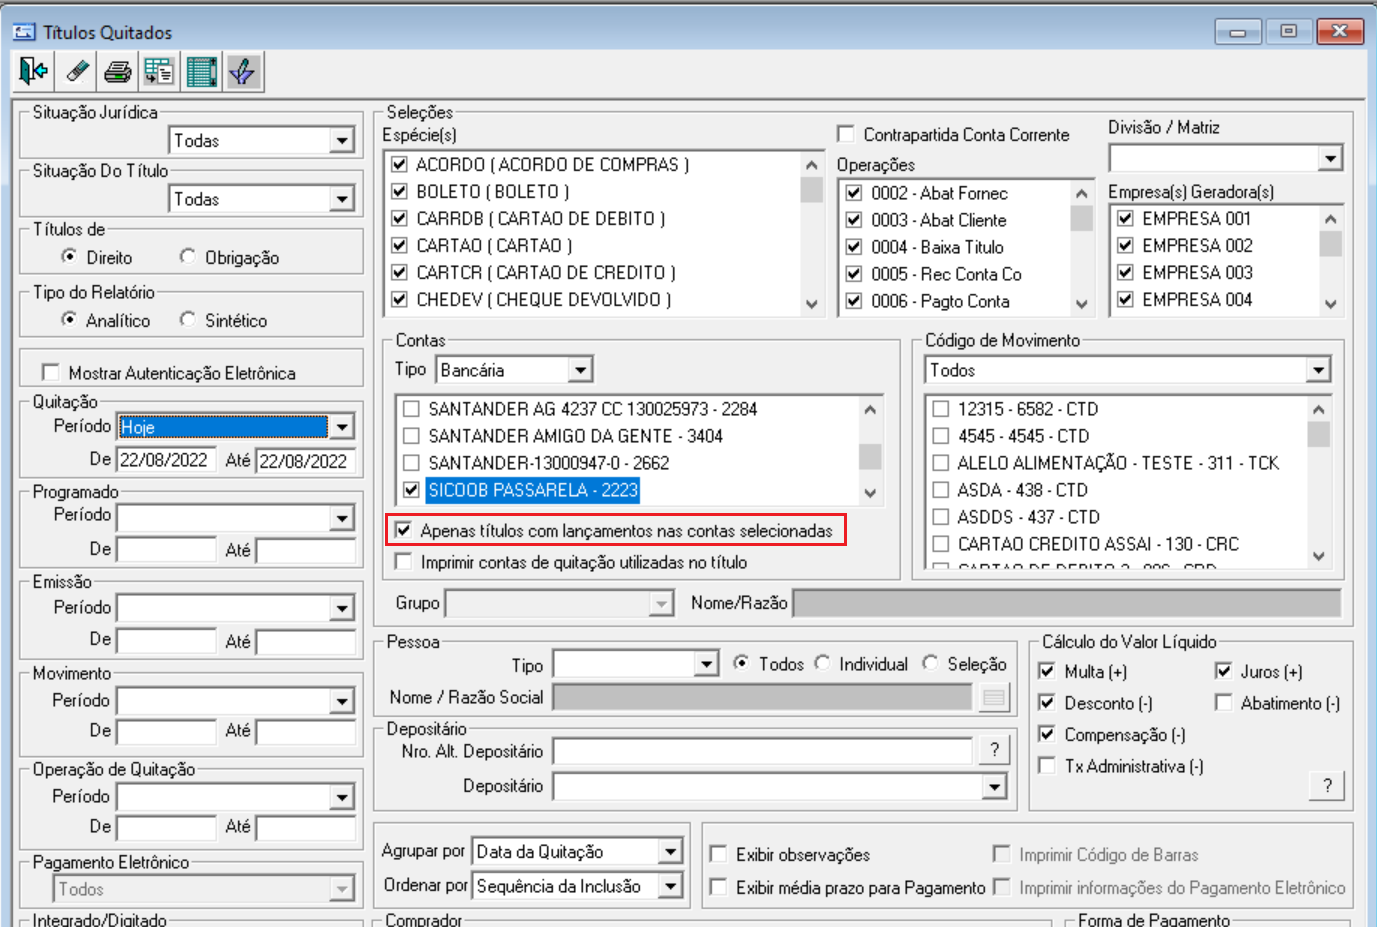The width and height of the screenshot is (1377, 927).
Task: Click the Quitação De date field
Action: tap(166, 460)
